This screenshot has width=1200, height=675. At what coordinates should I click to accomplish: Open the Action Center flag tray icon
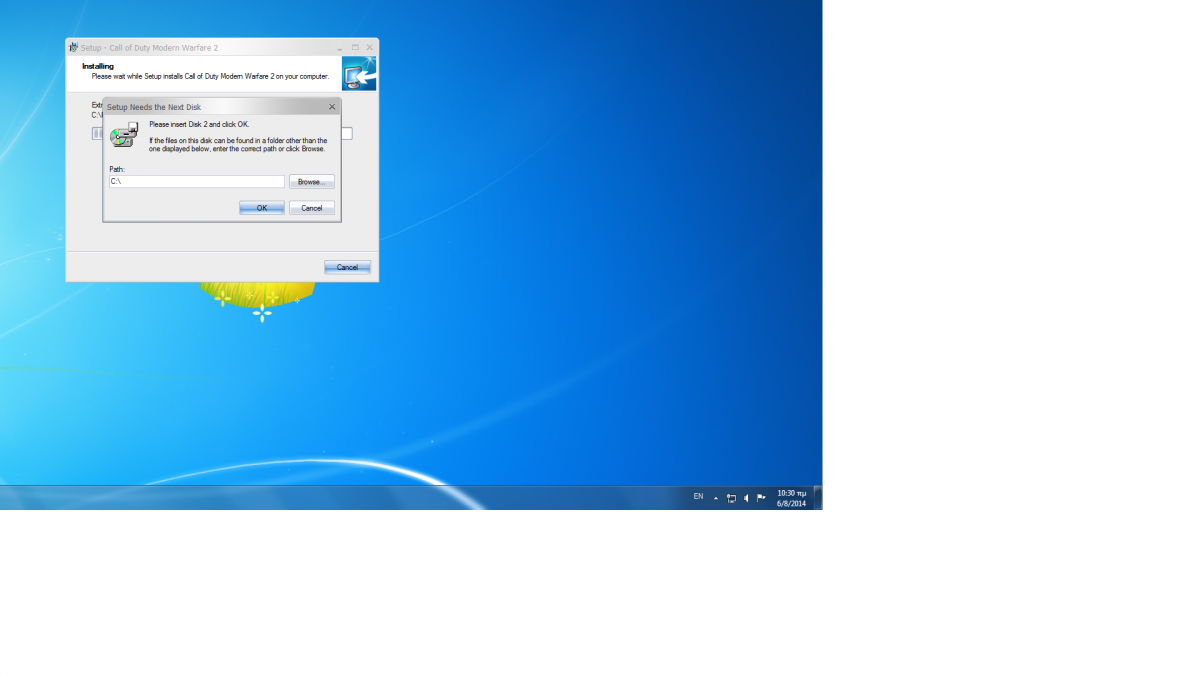coord(761,497)
